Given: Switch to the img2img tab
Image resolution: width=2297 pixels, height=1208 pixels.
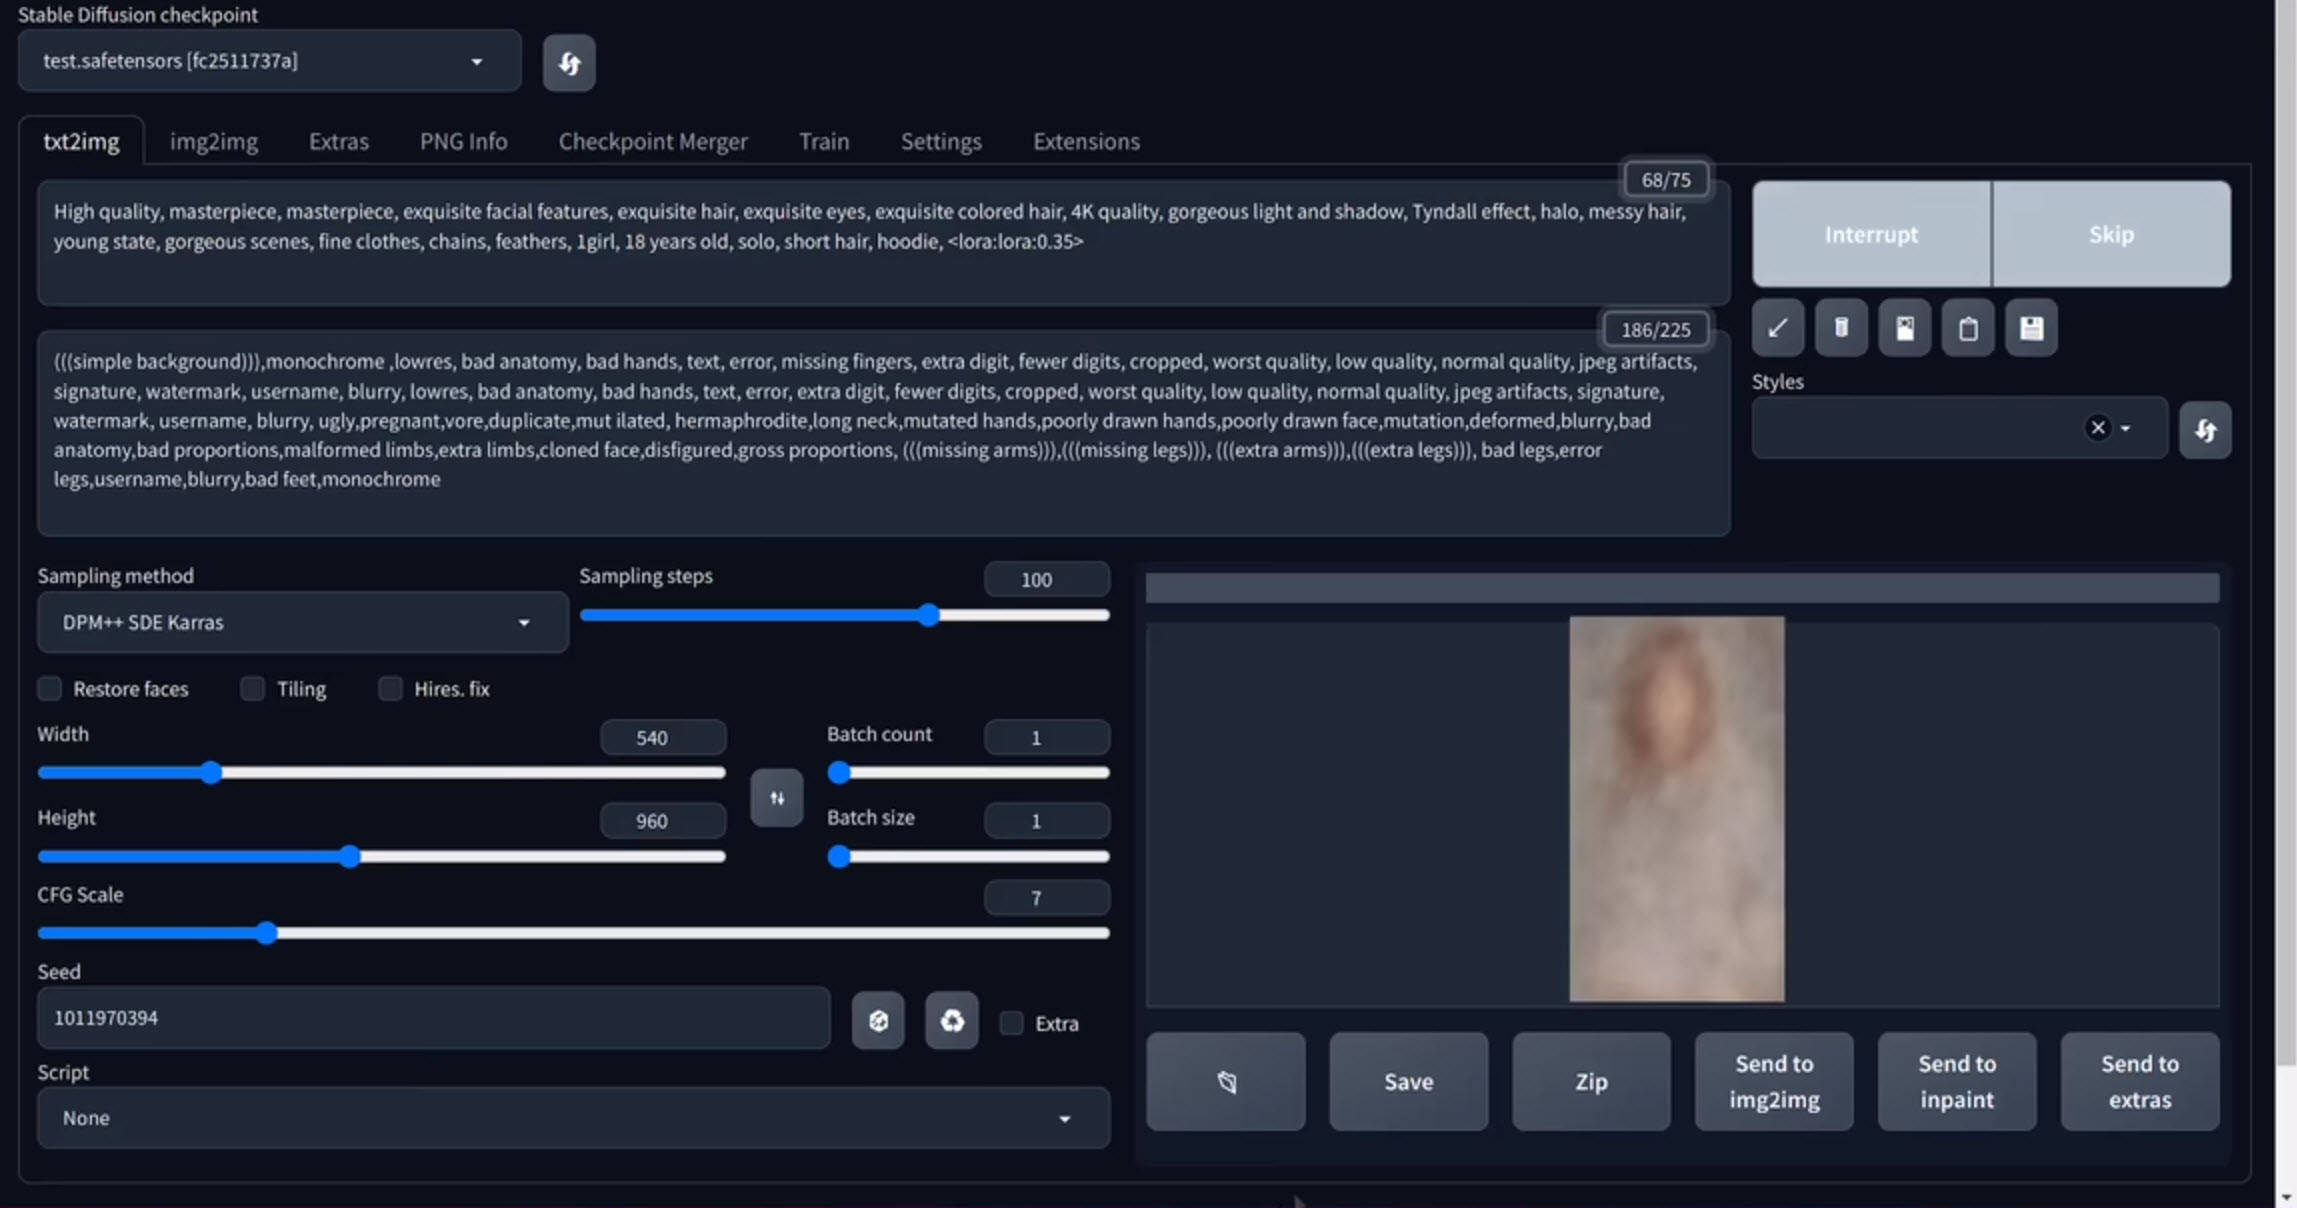Looking at the screenshot, I should point(213,141).
